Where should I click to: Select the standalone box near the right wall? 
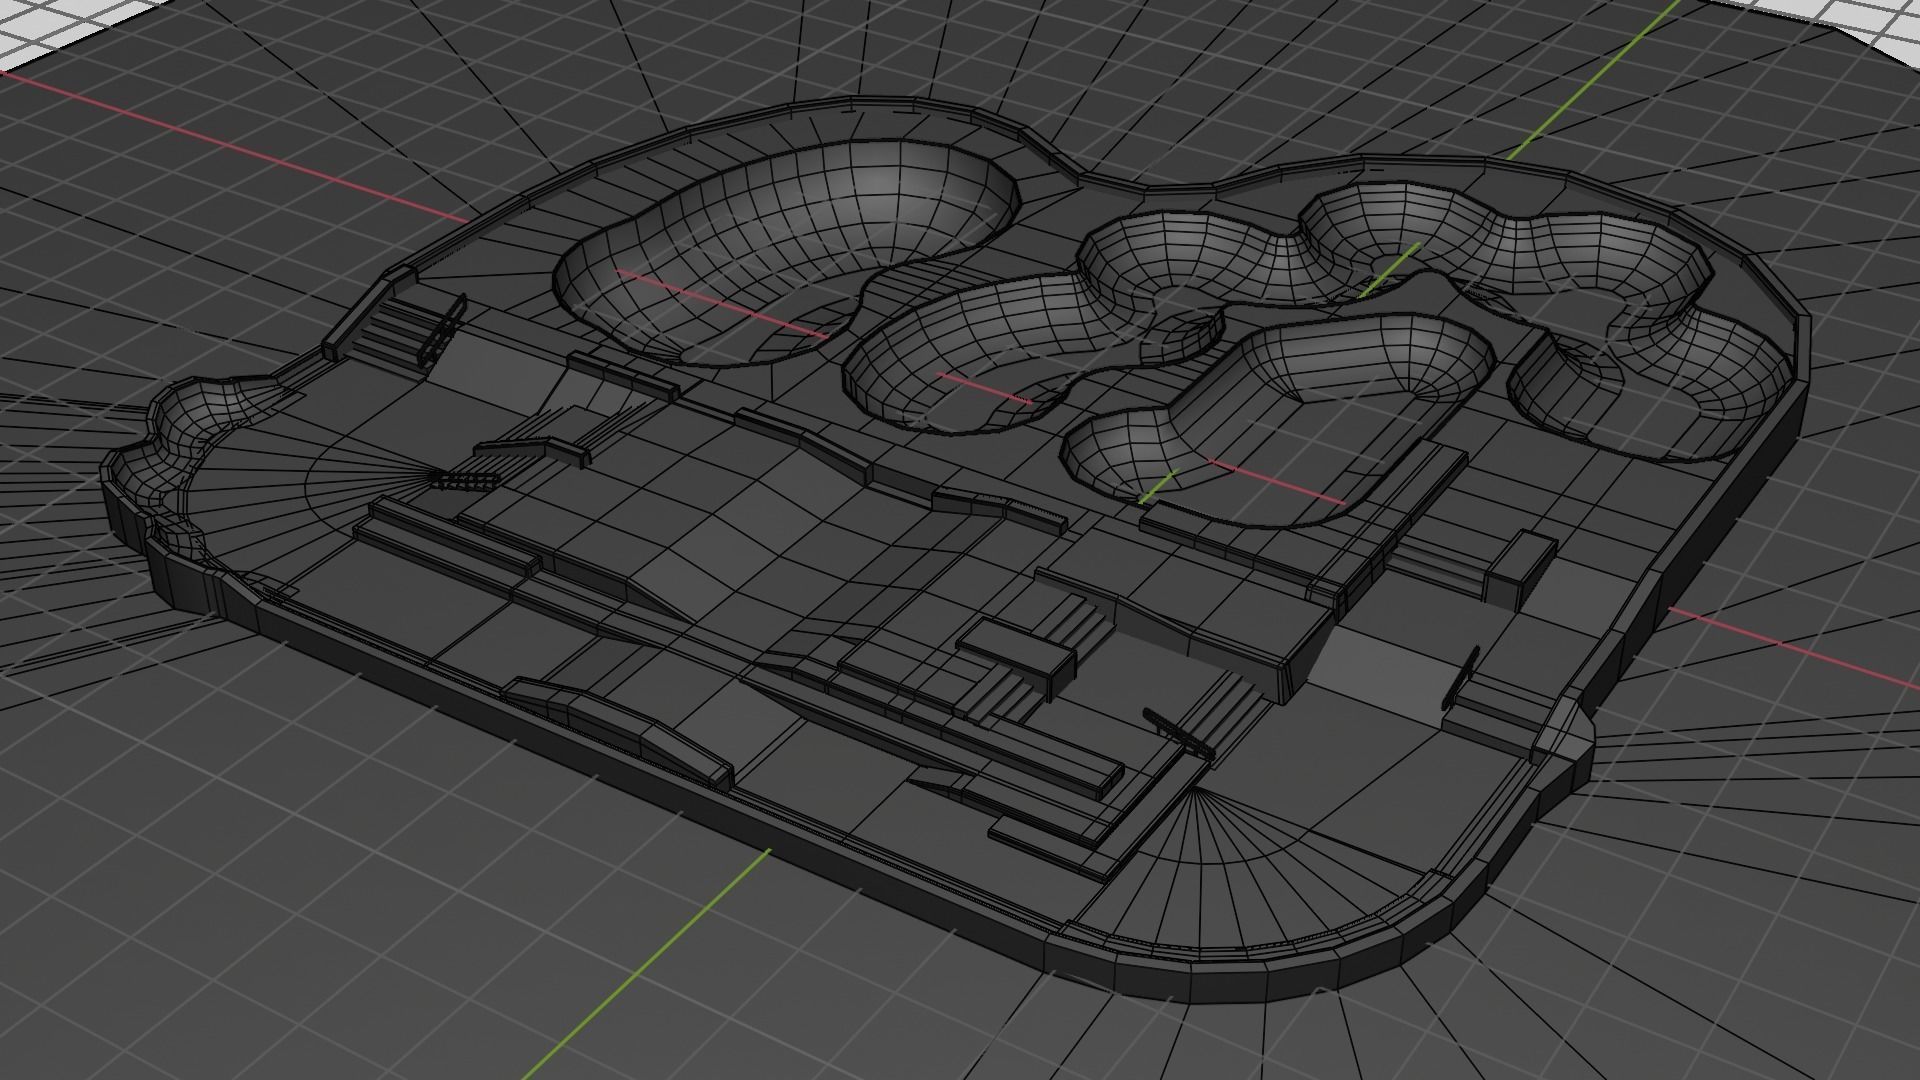1520,568
